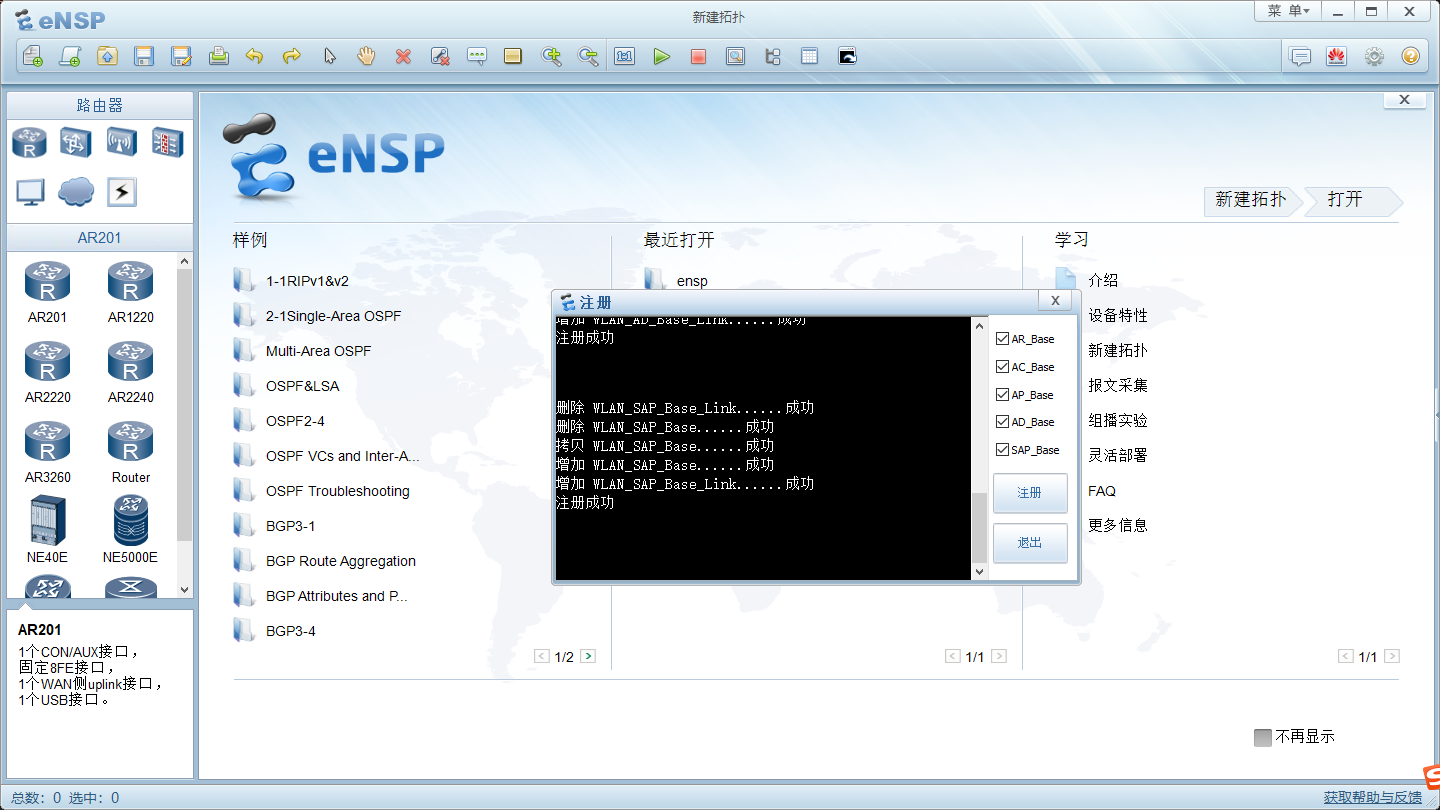Click the red stop devices icon
The width and height of the screenshot is (1440, 810).
click(x=698, y=56)
